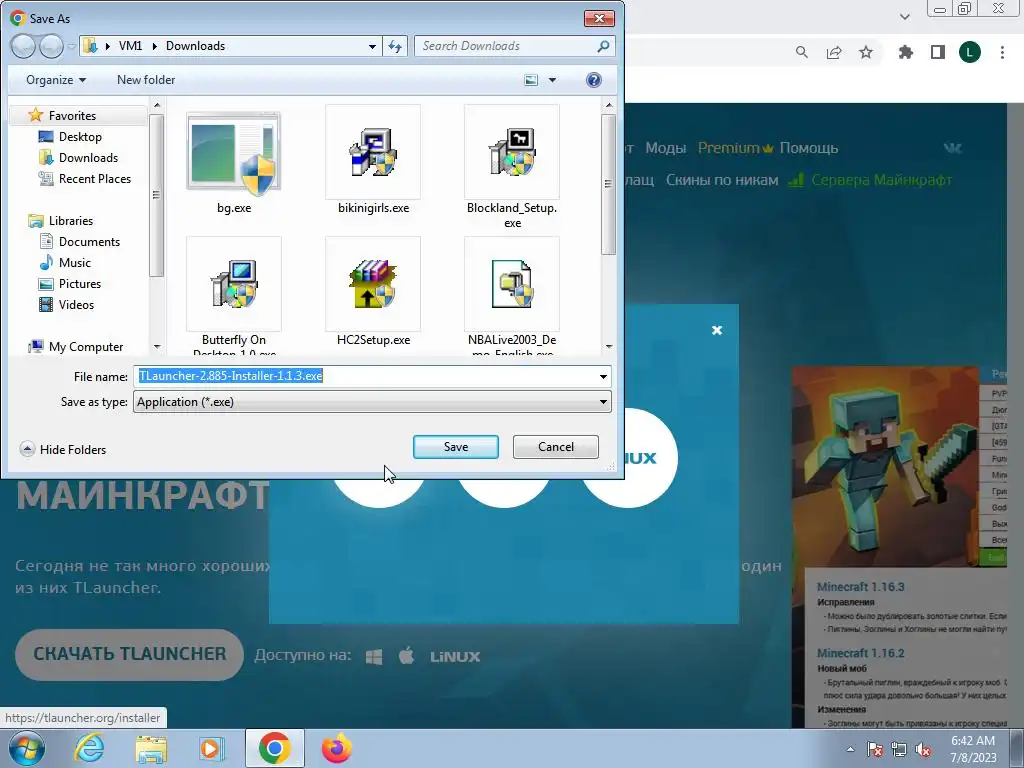
Task: Open the Помощь menu item
Action: click(x=808, y=148)
